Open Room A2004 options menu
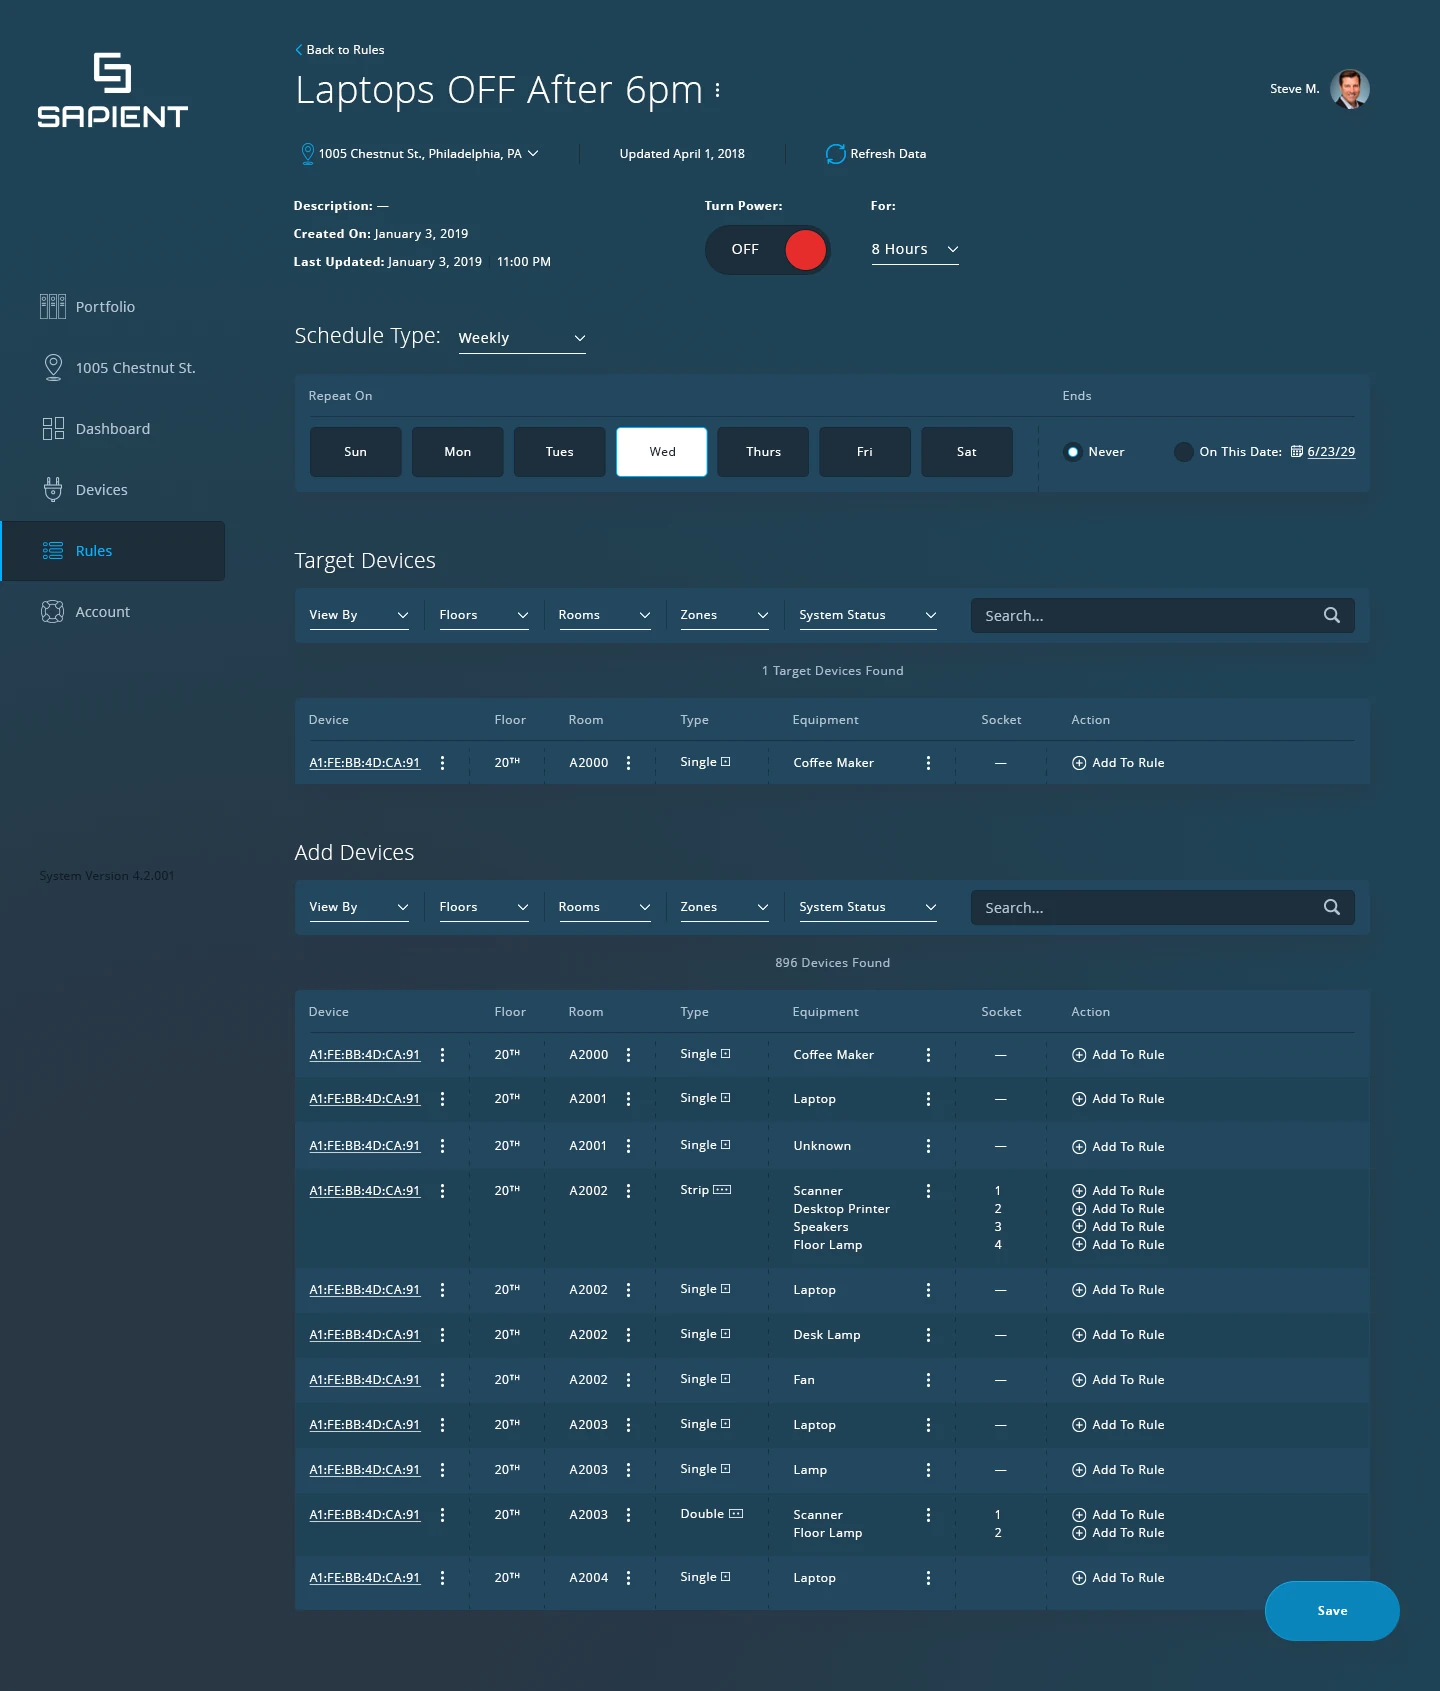 point(628,1578)
